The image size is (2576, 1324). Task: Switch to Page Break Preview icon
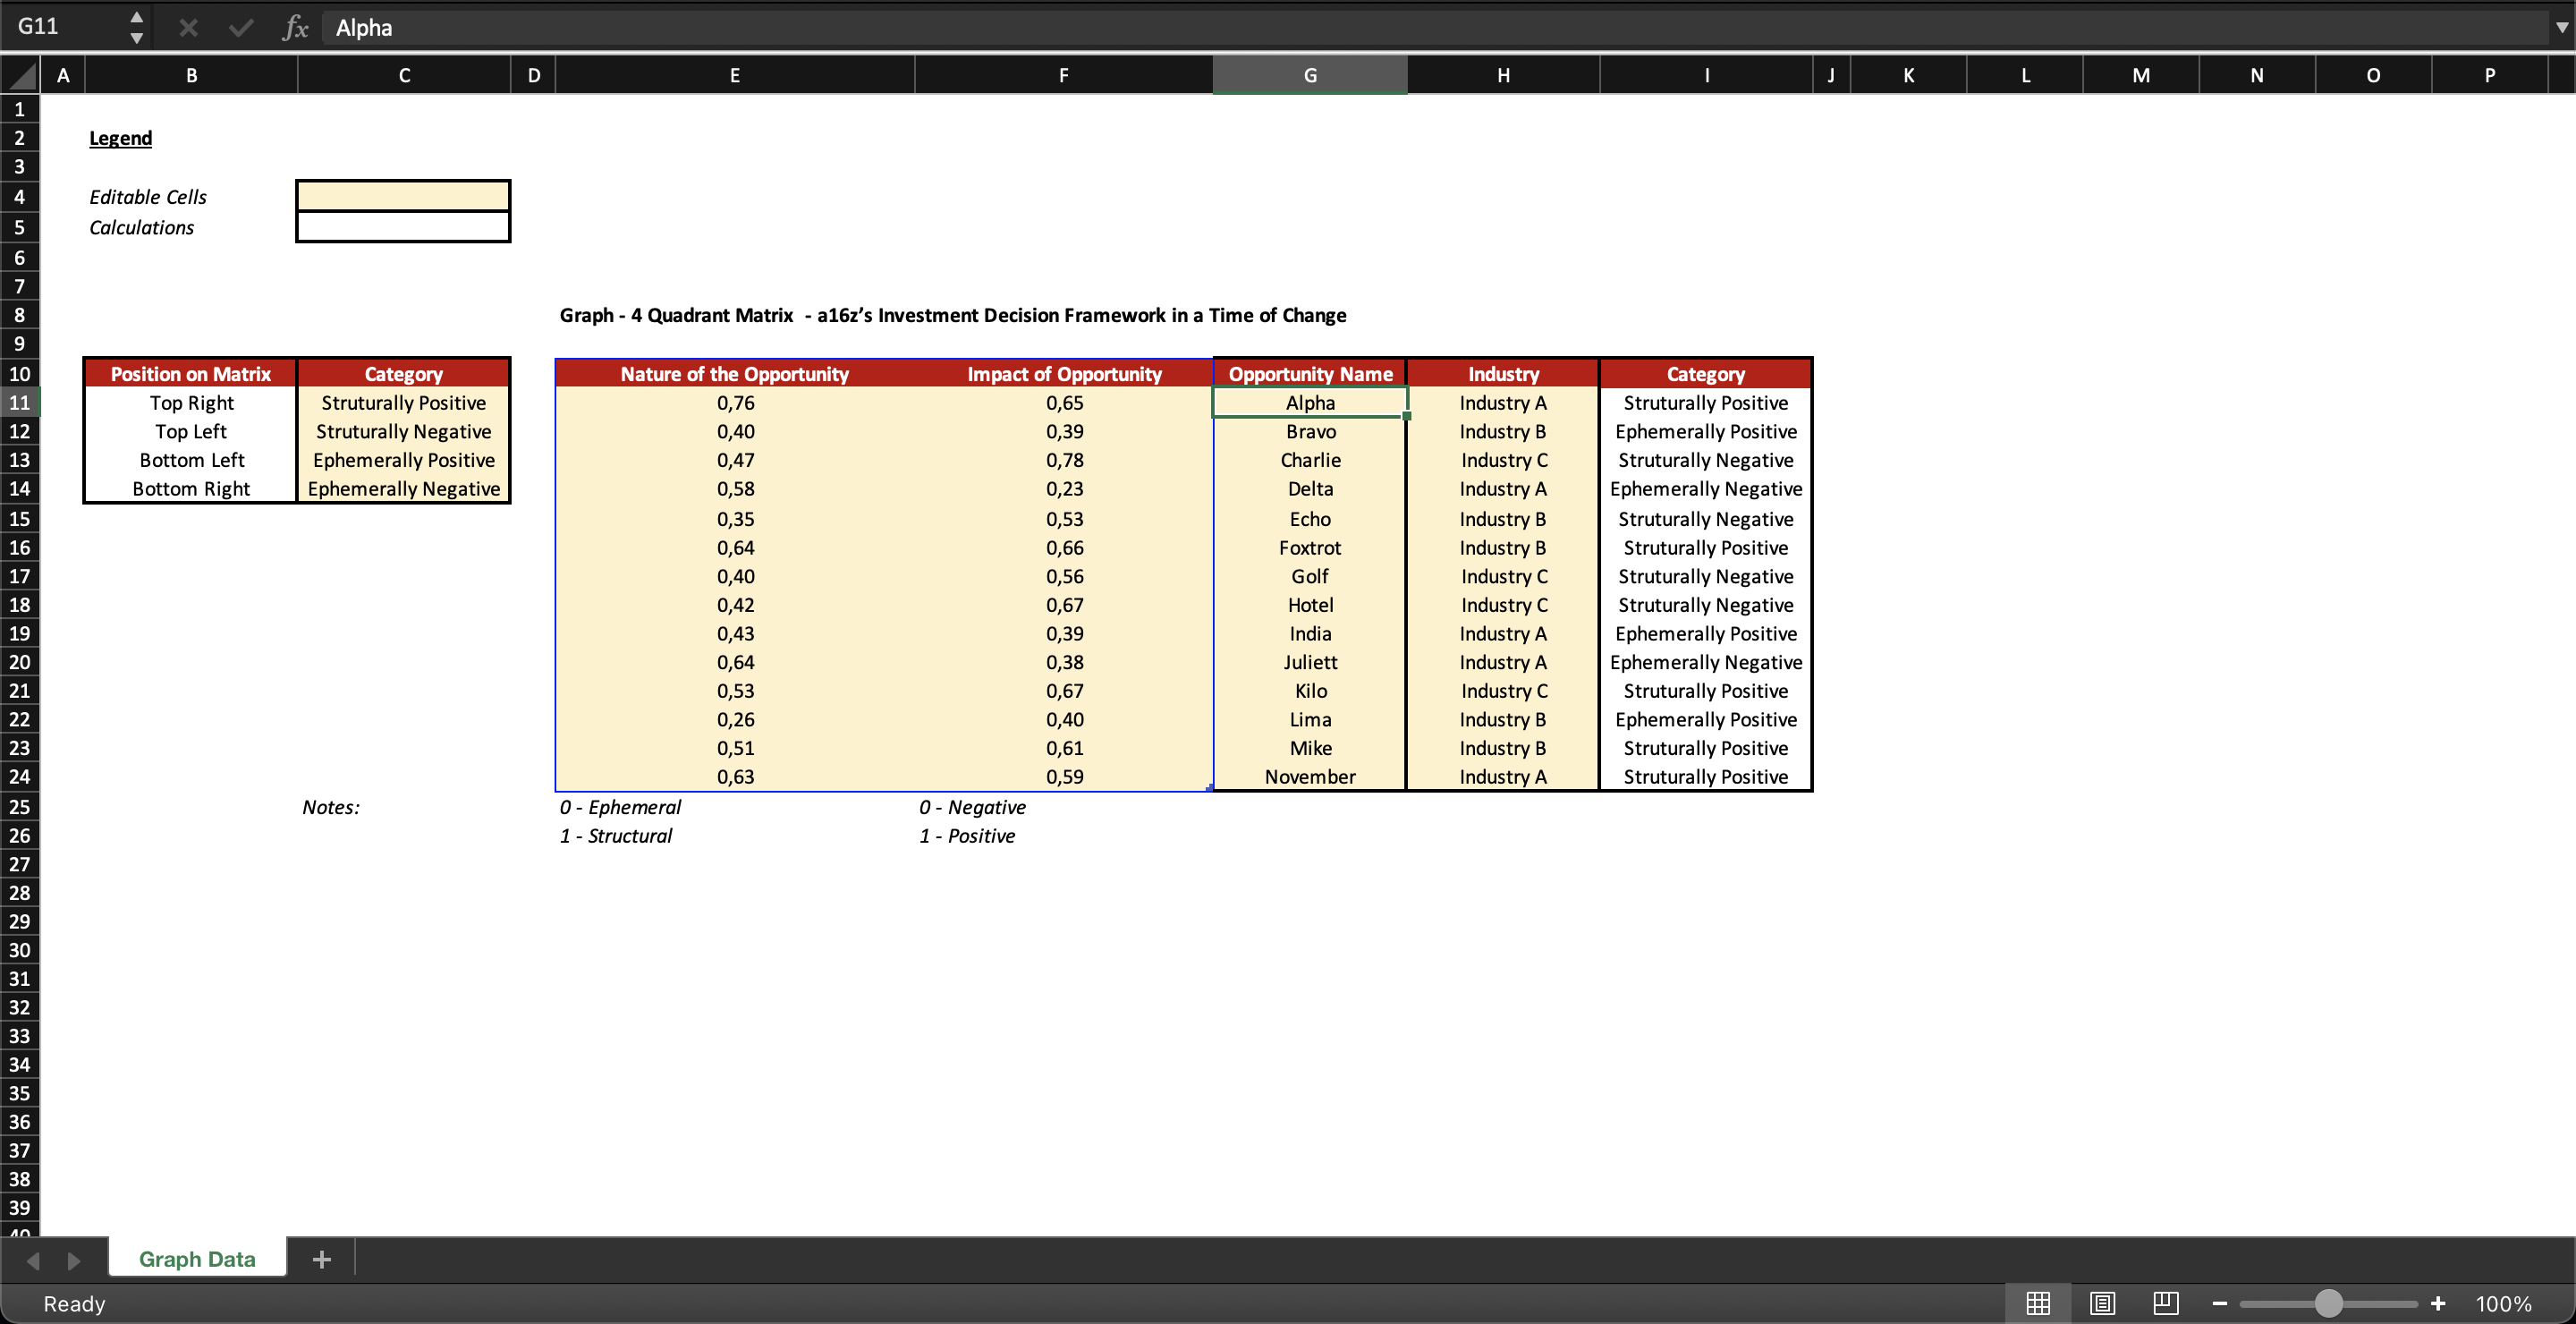point(2165,1303)
